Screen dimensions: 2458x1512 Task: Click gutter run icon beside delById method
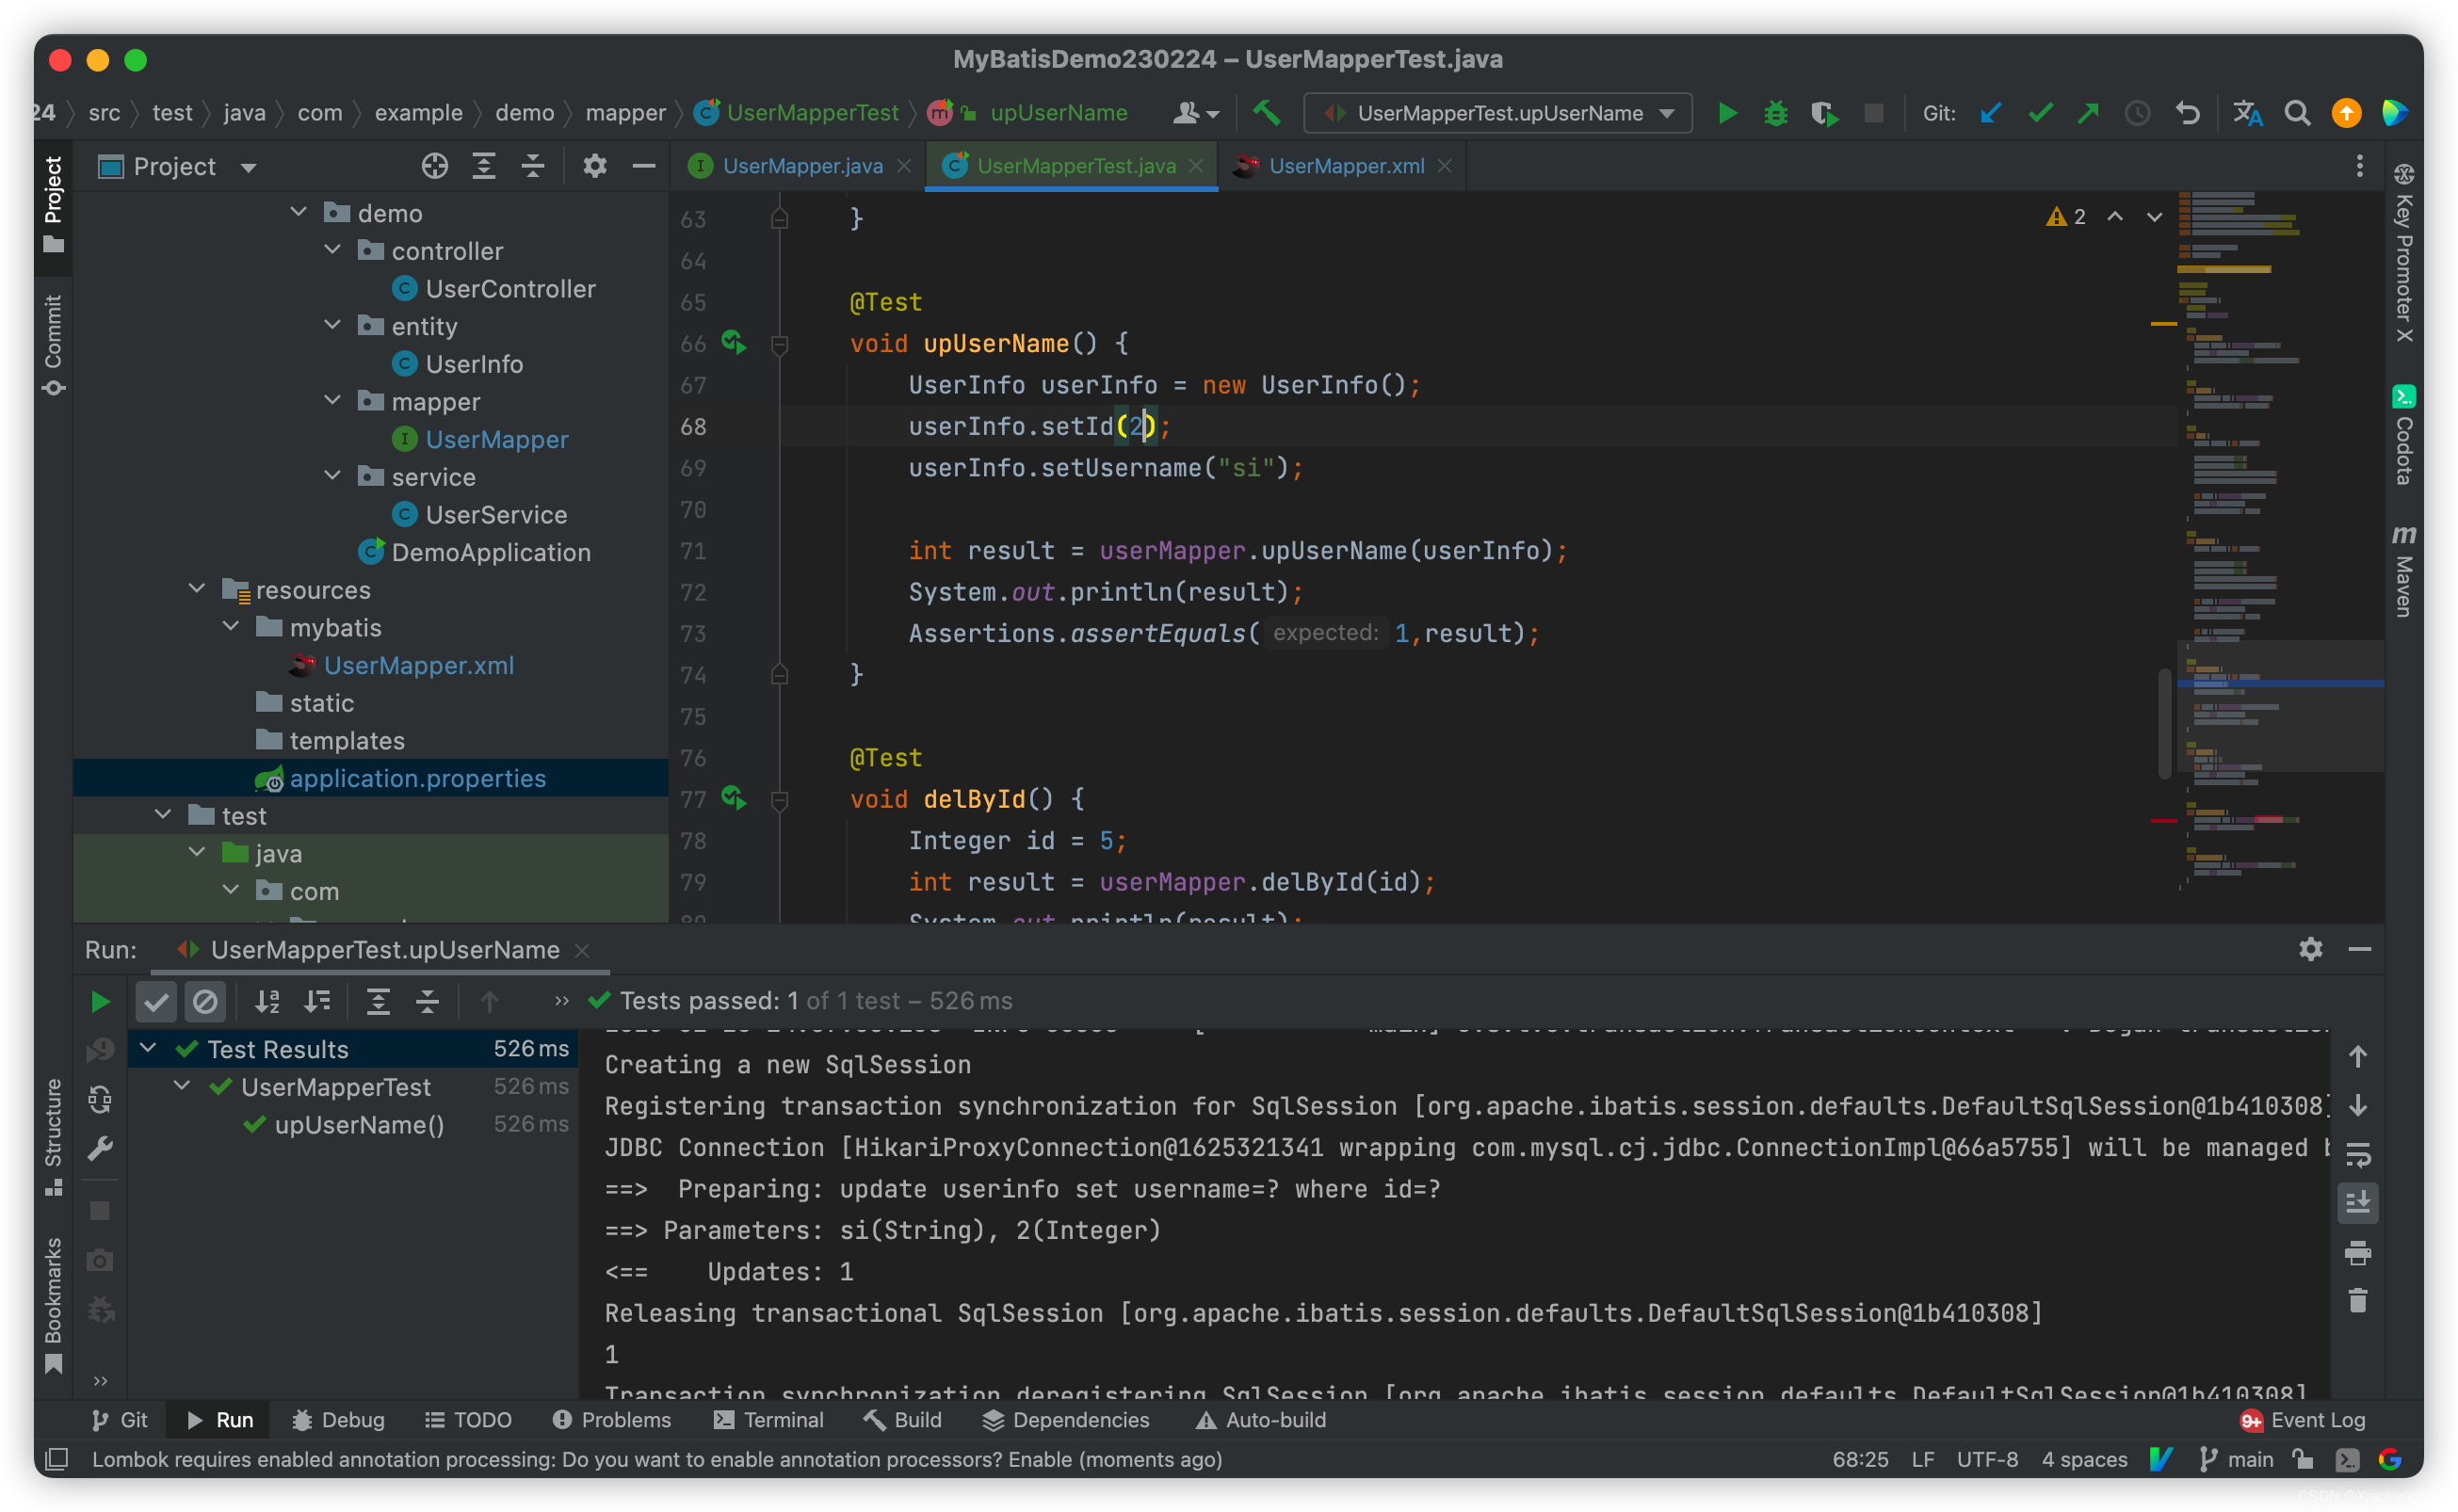click(734, 798)
